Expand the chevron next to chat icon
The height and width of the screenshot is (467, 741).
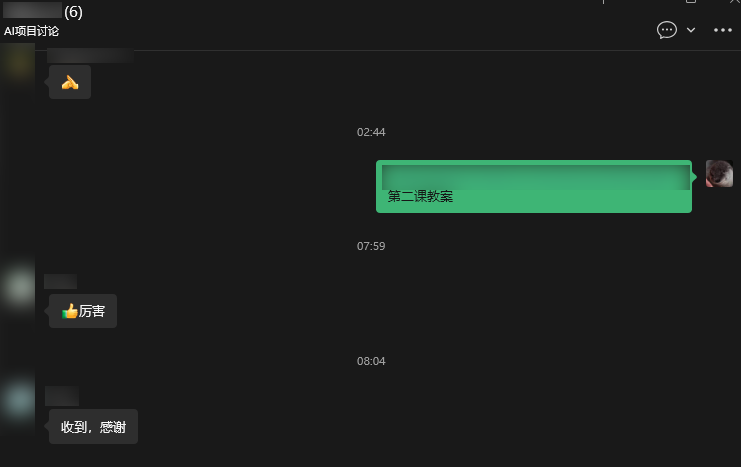690,30
